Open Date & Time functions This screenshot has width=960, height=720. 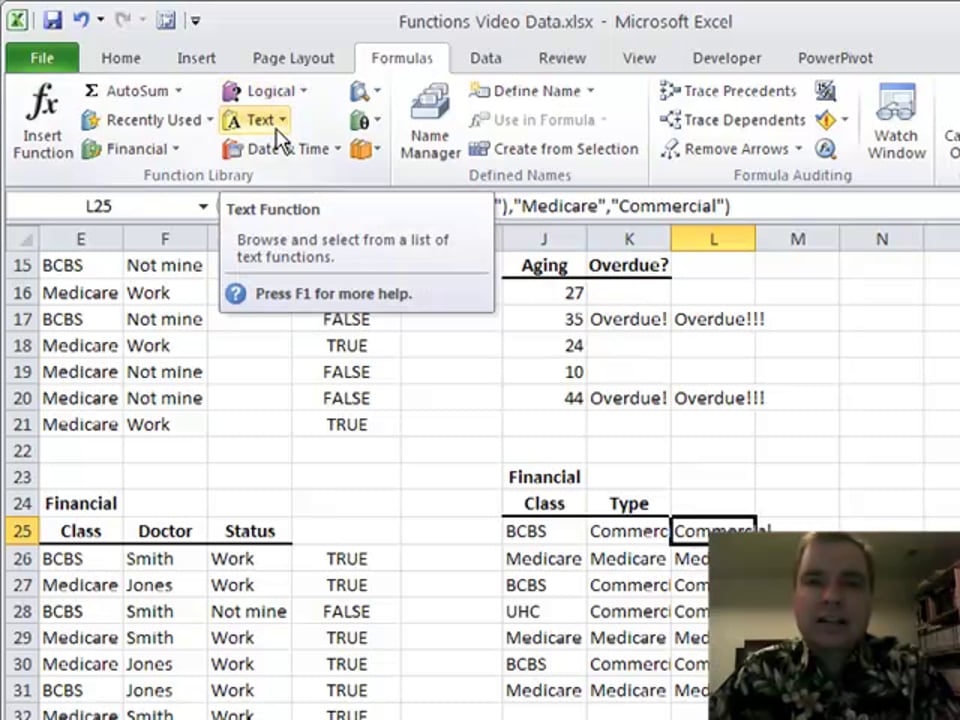pyautogui.click(x=281, y=149)
